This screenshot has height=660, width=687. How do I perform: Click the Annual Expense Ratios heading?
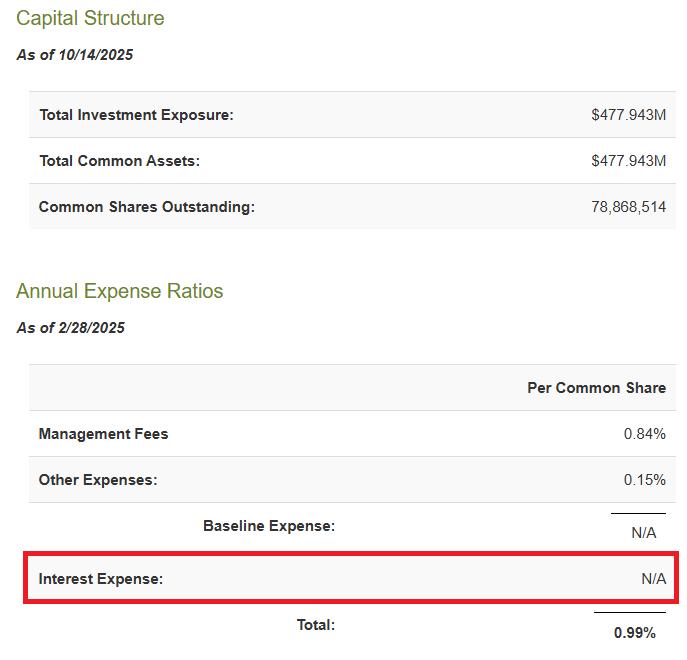(120, 291)
